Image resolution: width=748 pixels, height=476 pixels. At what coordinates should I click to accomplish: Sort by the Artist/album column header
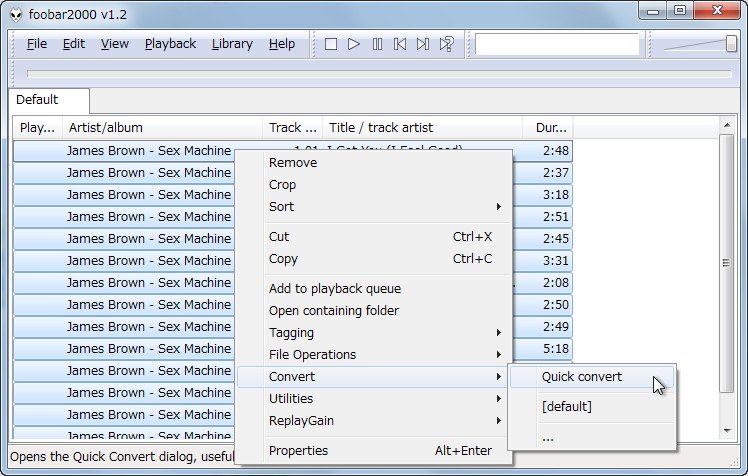coord(162,127)
